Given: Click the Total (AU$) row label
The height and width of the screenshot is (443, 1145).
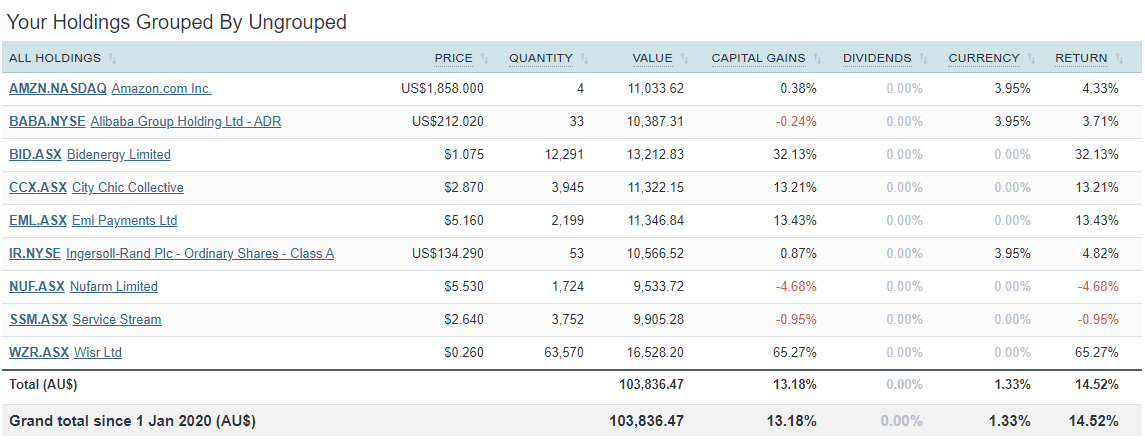Looking at the screenshot, I should point(43,384).
